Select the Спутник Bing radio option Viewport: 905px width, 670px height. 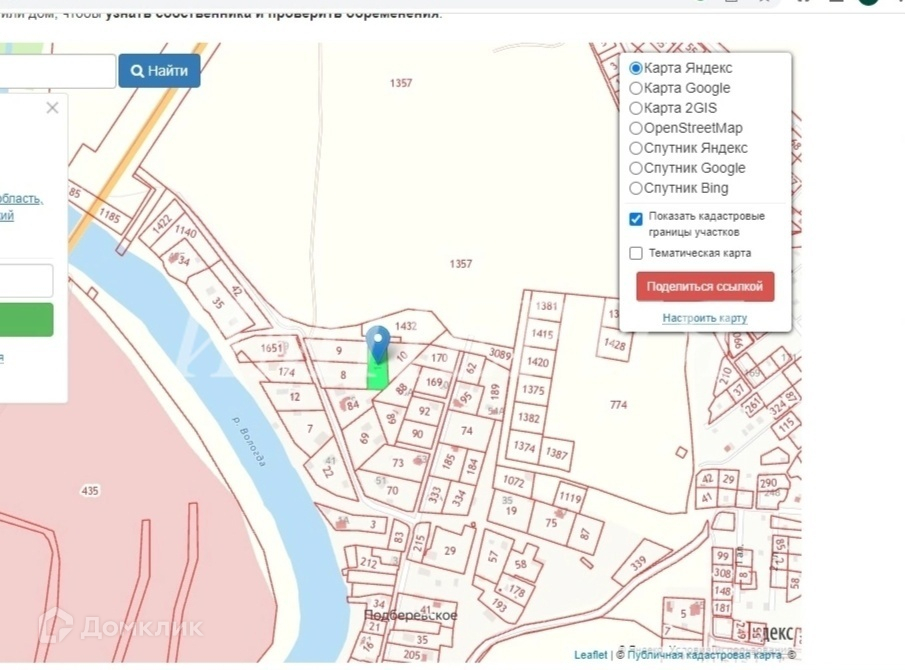[635, 188]
